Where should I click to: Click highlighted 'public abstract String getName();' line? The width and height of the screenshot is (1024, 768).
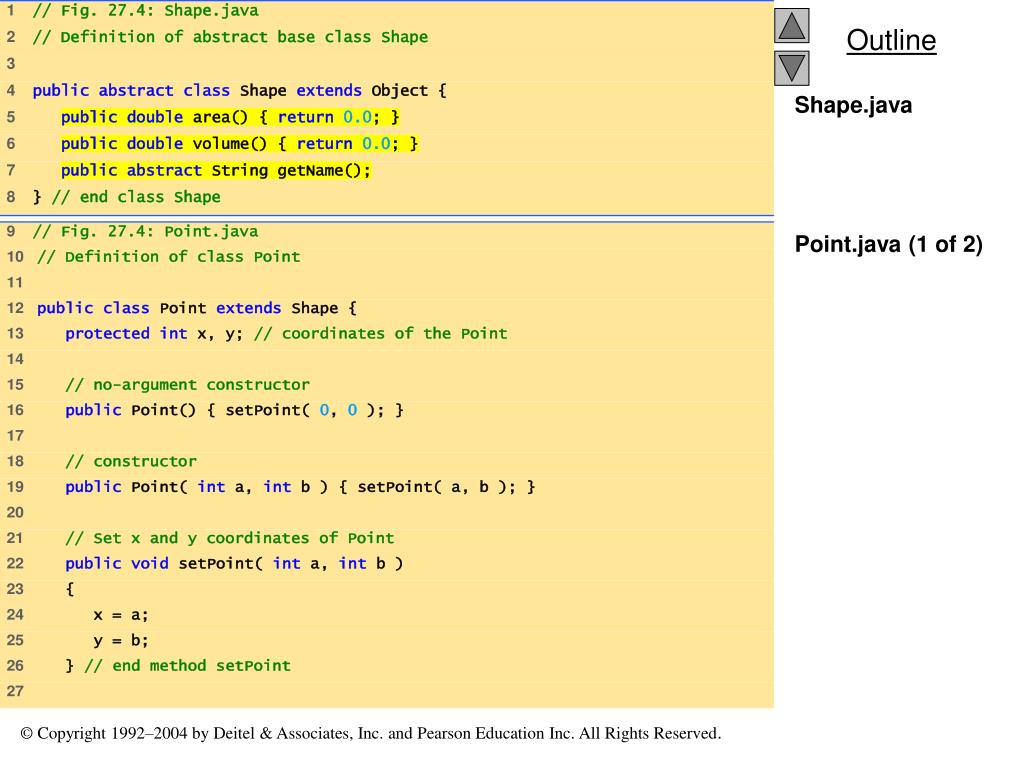pyautogui.click(x=216, y=170)
